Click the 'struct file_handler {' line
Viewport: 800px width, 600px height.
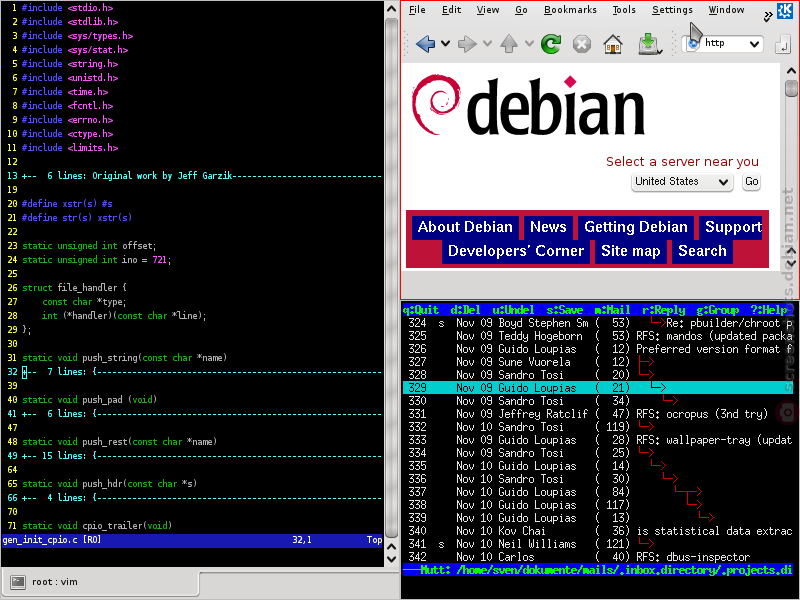coord(74,288)
